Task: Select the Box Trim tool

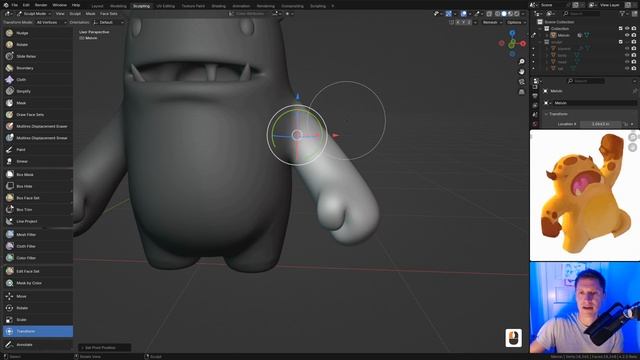Action: [38, 209]
